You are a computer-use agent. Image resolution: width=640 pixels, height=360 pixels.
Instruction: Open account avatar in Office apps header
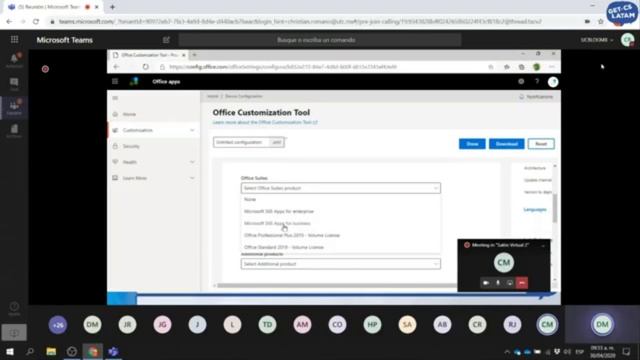tap(553, 82)
